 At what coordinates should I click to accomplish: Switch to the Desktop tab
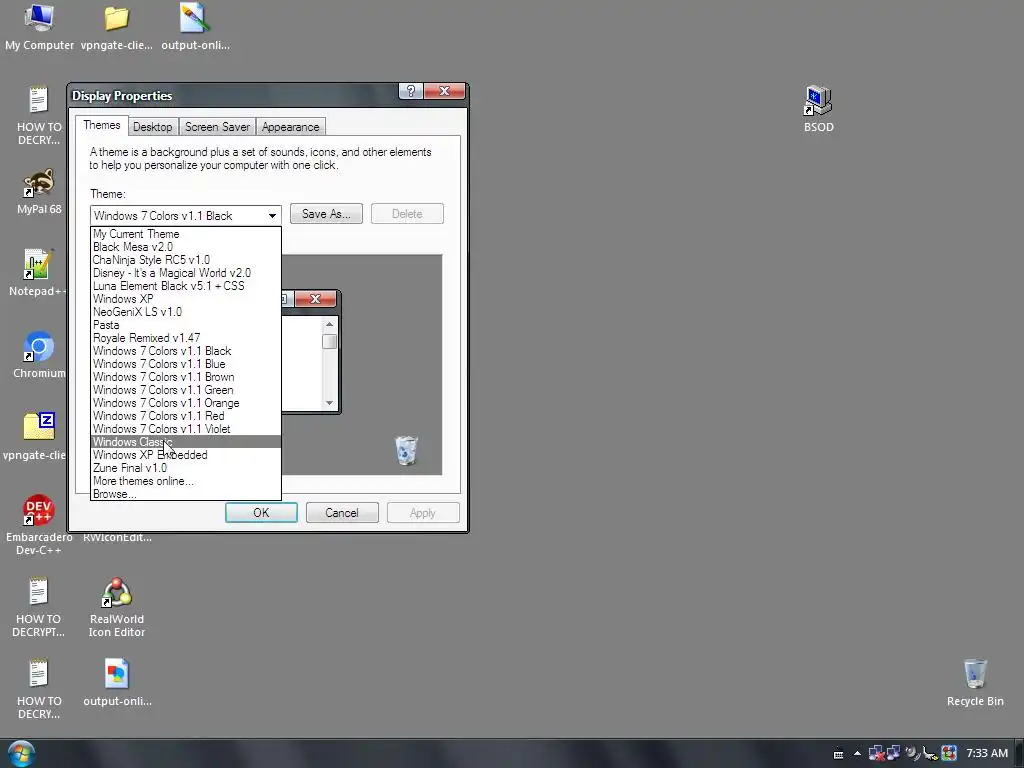click(152, 127)
